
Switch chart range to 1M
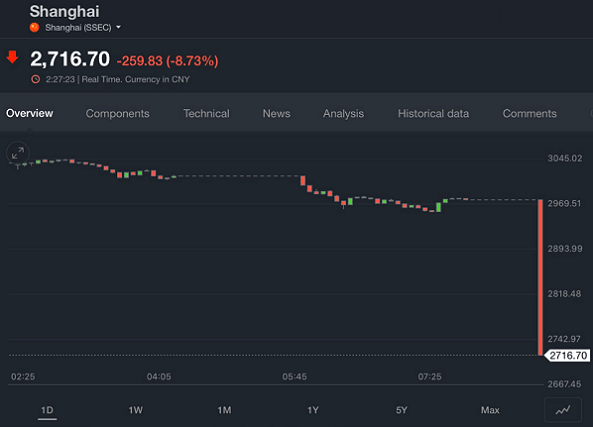224,410
